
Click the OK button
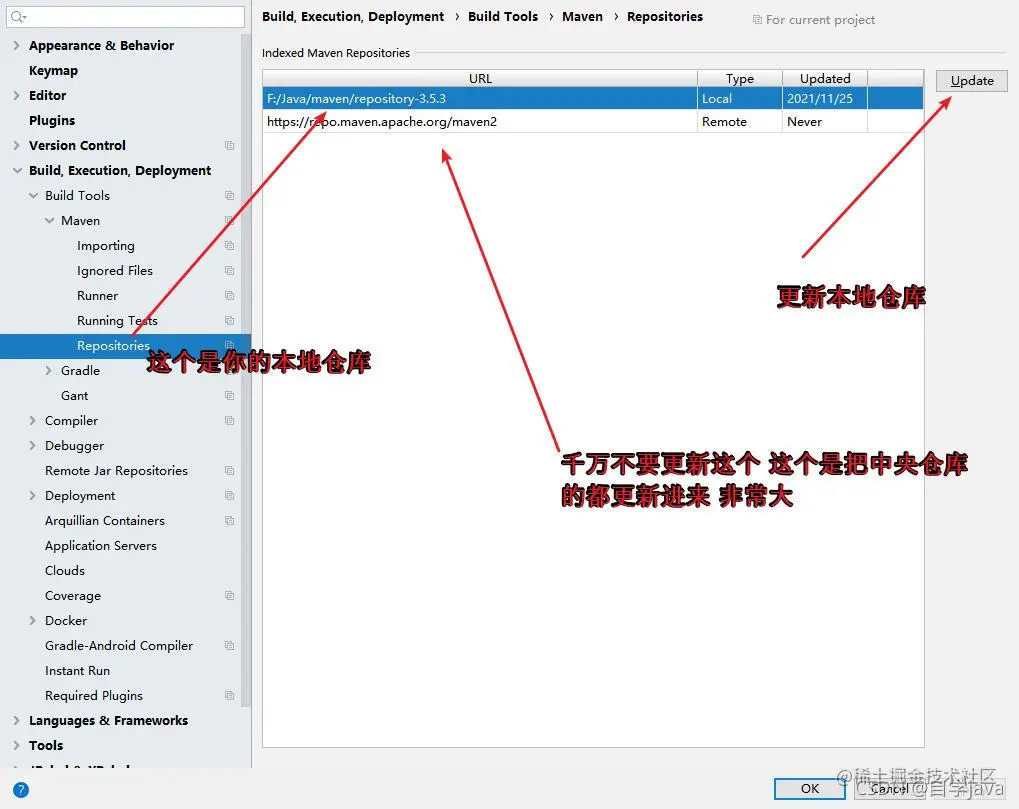pos(810,789)
